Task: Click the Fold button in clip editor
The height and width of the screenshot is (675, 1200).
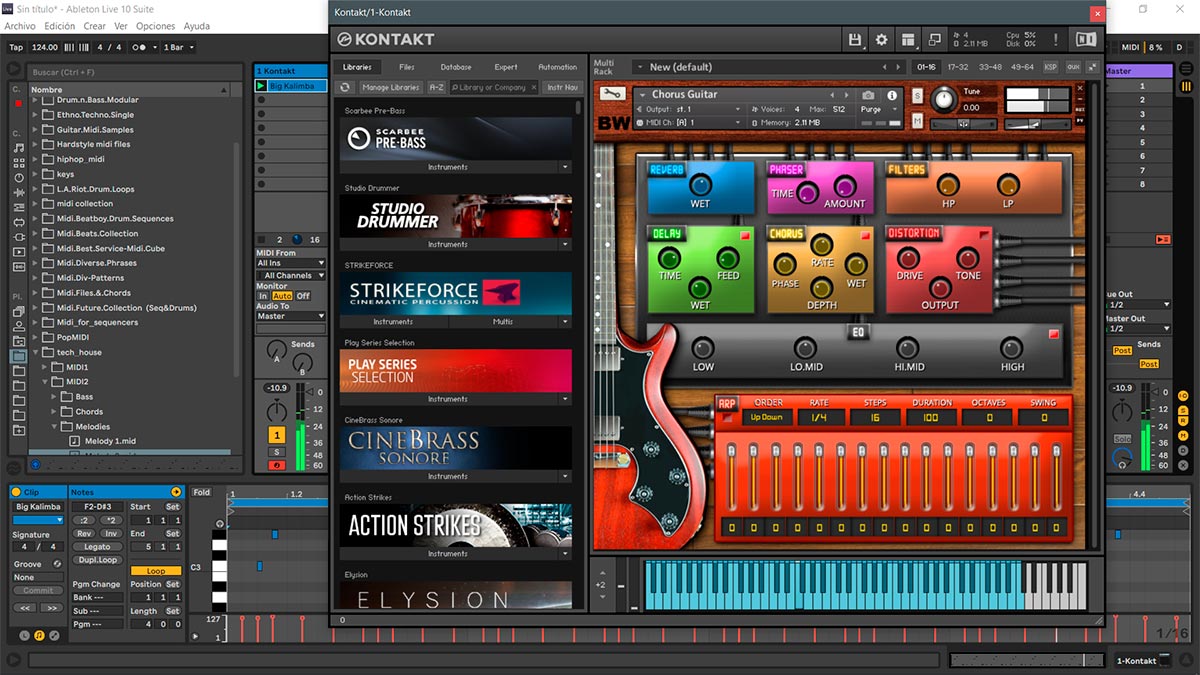Action: [x=202, y=492]
